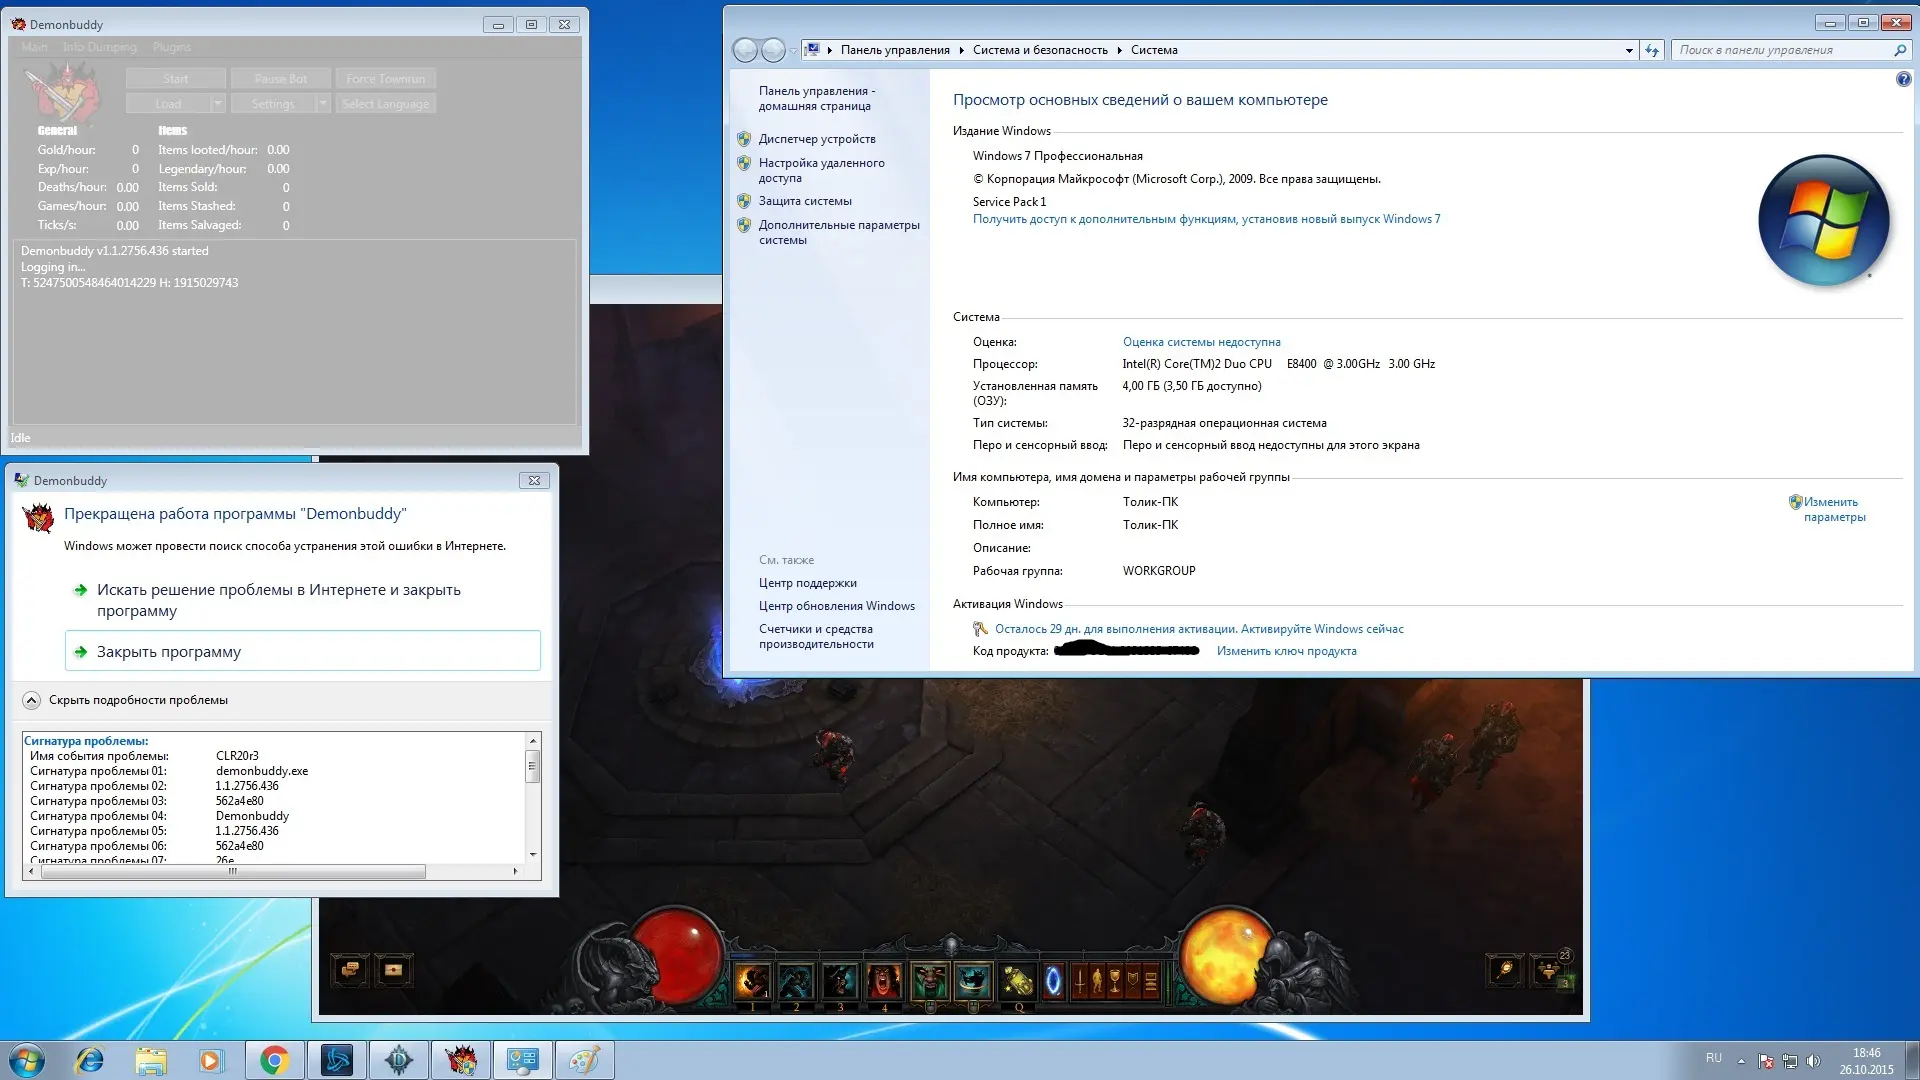
Task: Click the Battle.net taskbar icon
Action: pos(337,1060)
